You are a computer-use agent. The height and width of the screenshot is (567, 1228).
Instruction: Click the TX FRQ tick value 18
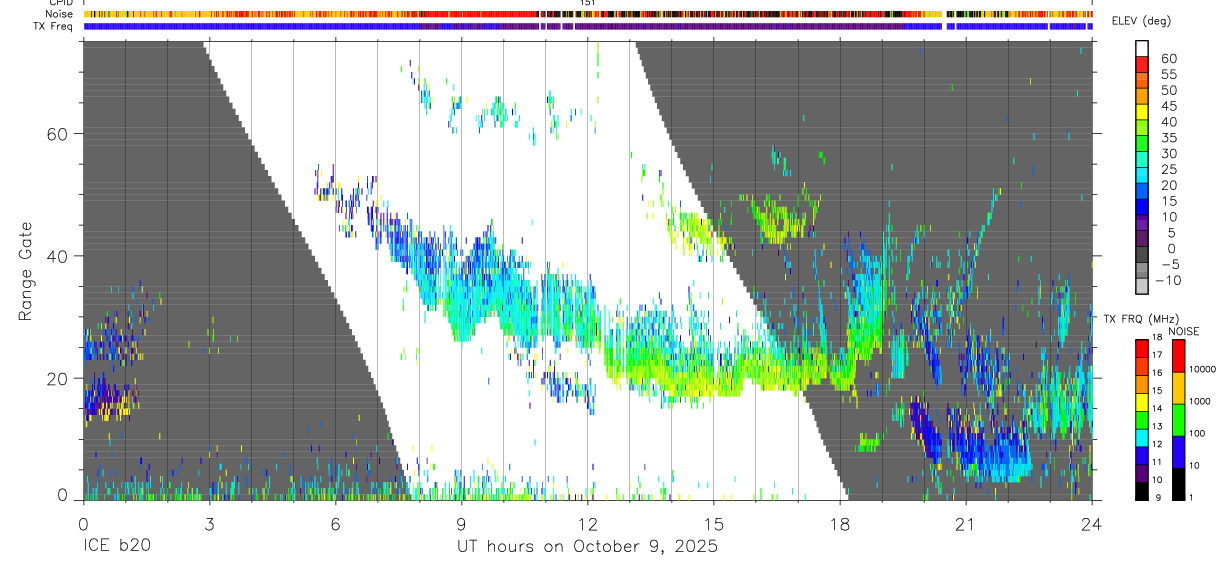pyautogui.click(x=1157, y=339)
